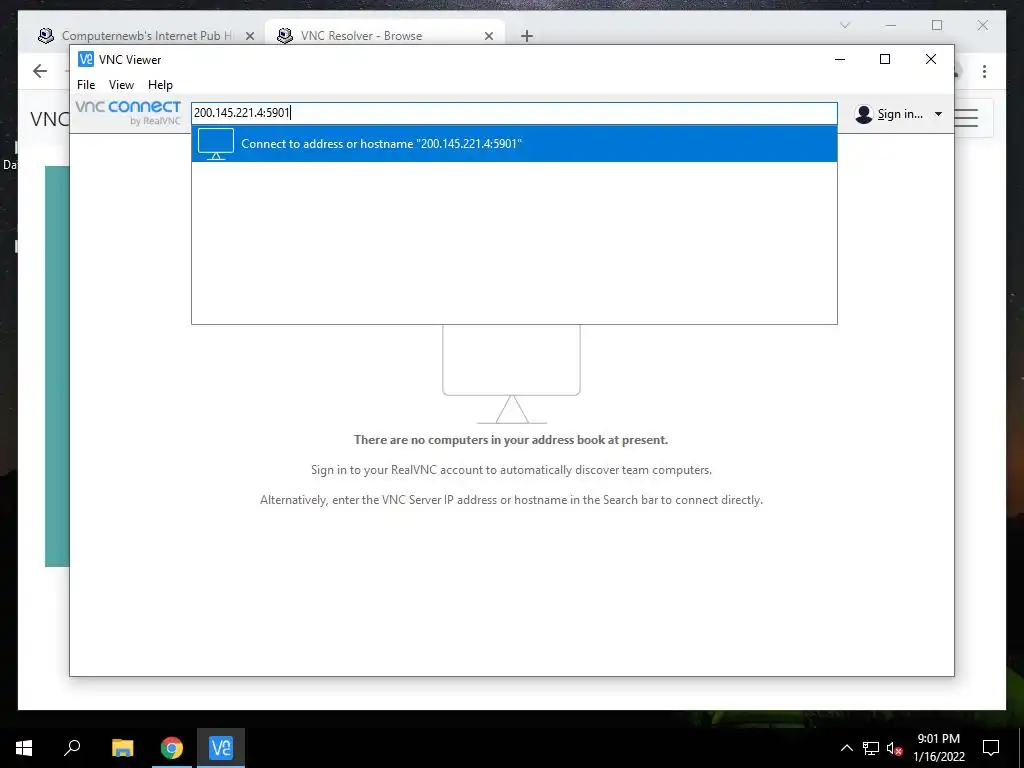The width and height of the screenshot is (1024, 768).
Task: Open the File menu in VNC Viewer
Action: click(86, 85)
